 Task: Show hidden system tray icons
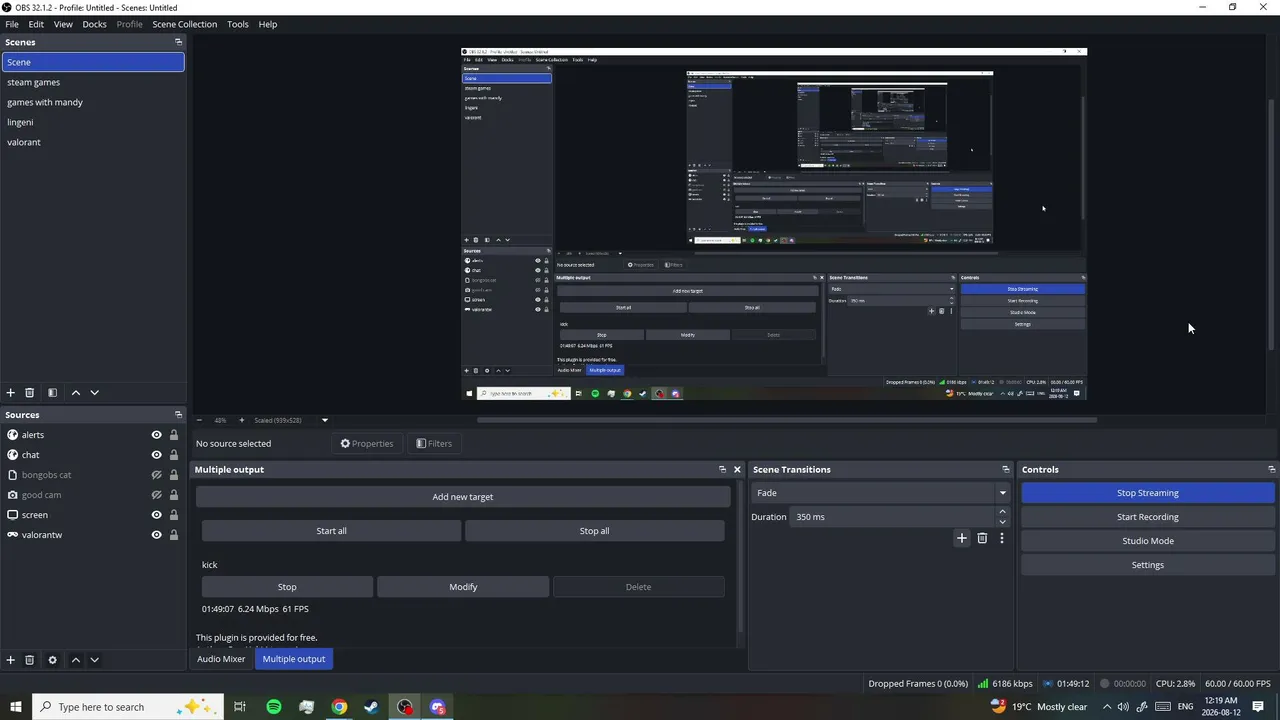tap(1106, 707)
